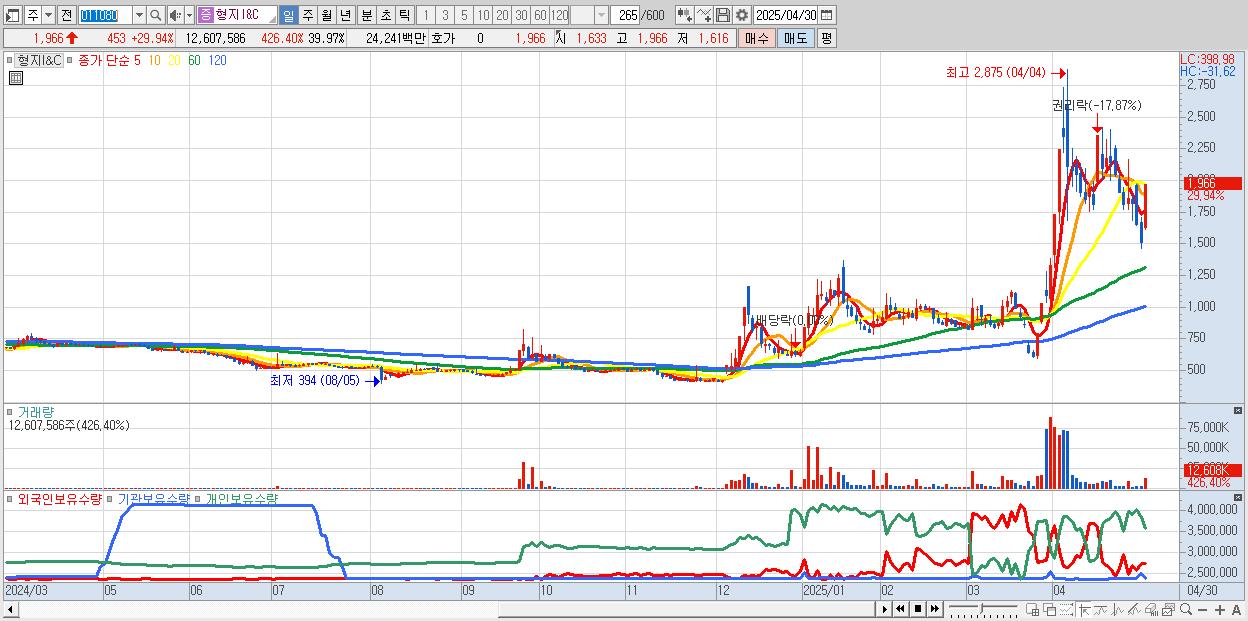The image size is (1248, 621).
Task: Open chart settings gear icon
Action: [x=742, y=15]
